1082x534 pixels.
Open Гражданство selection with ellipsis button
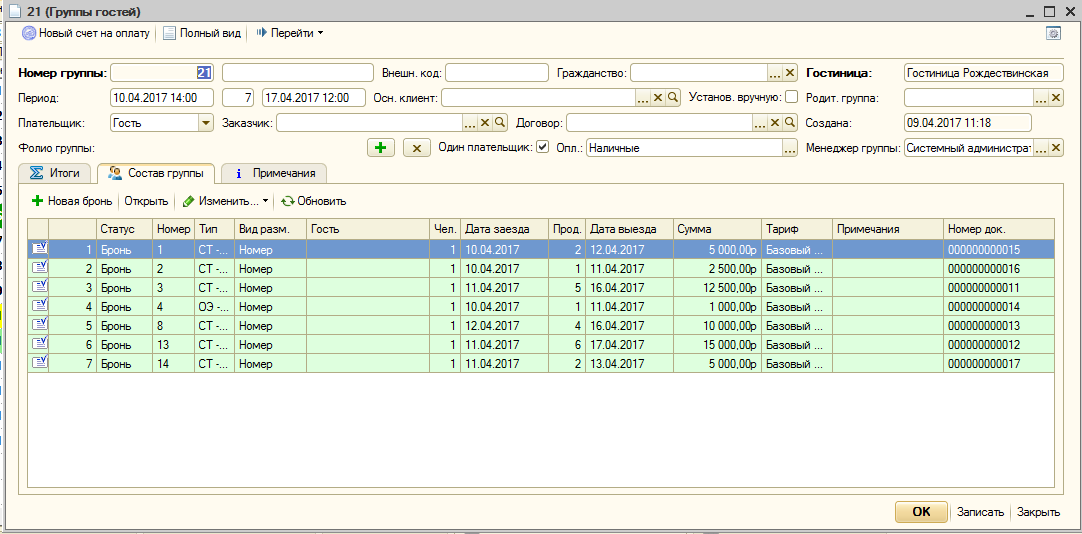776,73
